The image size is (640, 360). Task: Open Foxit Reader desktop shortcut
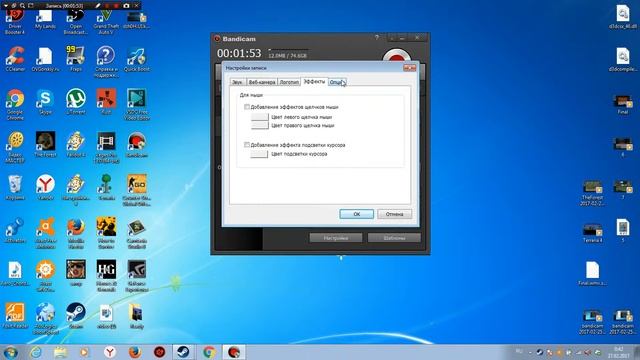point(15,316)
